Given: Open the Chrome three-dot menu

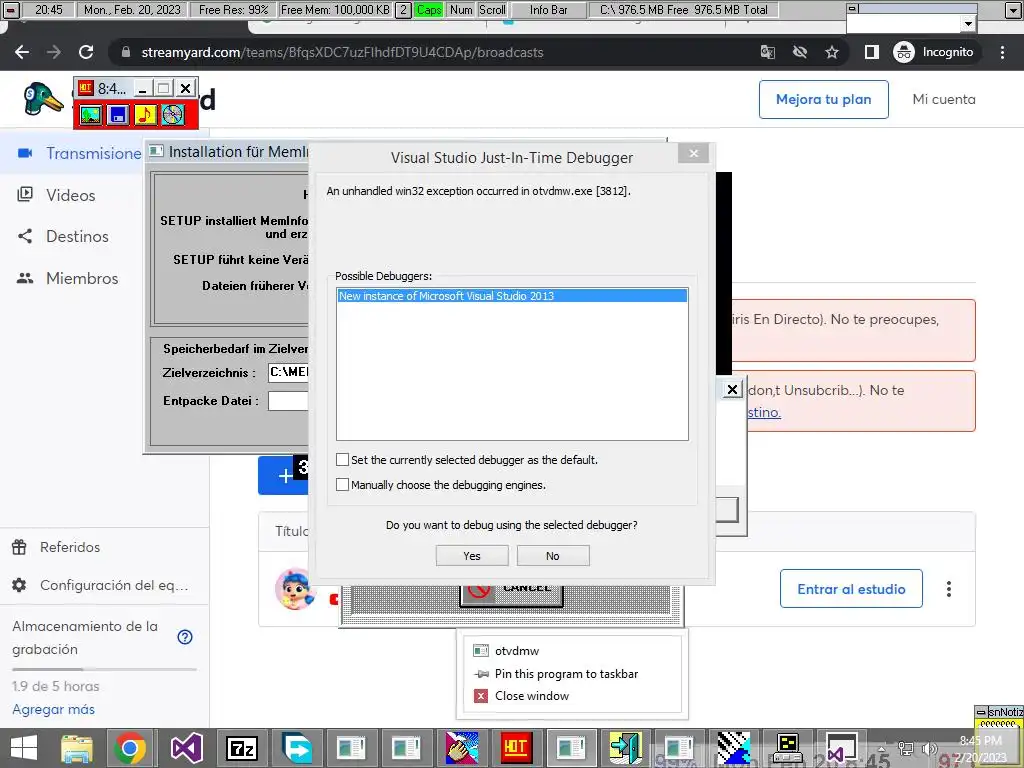Looking at the screenshot, I should [1002, 52].
